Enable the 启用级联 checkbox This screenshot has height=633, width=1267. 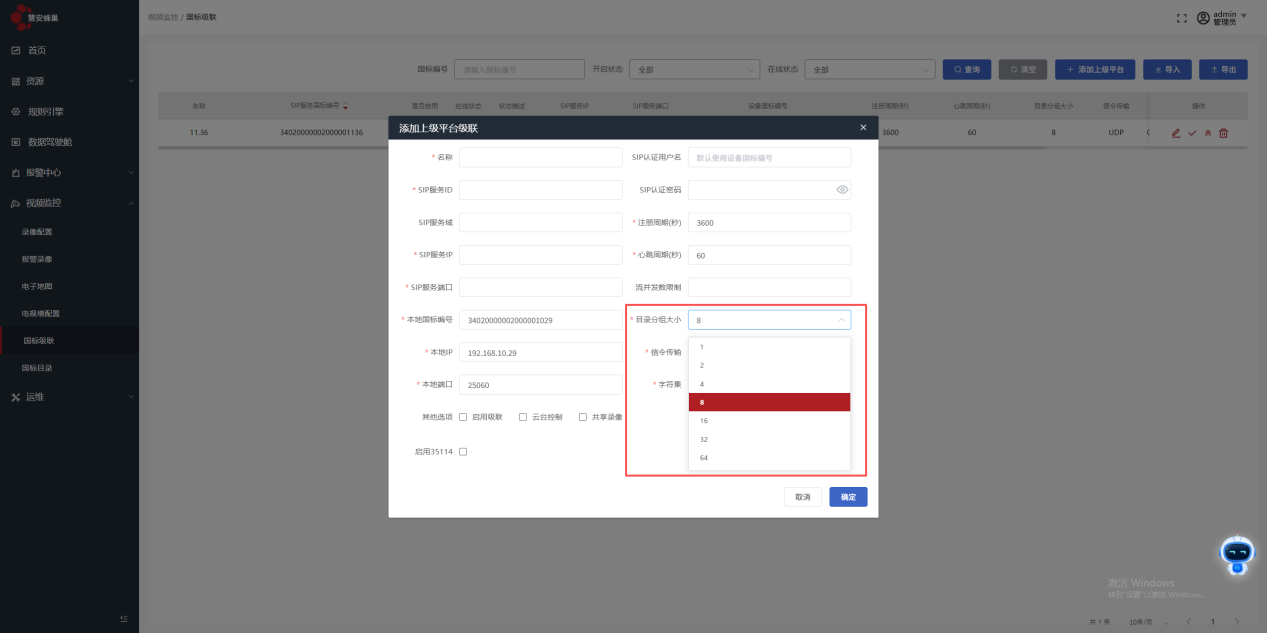[x=463, y=417]
